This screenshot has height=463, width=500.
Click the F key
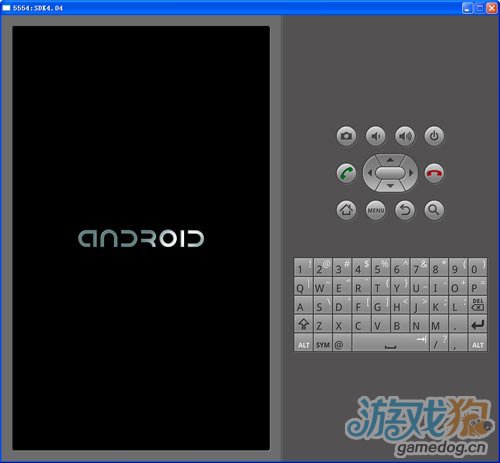361,305
